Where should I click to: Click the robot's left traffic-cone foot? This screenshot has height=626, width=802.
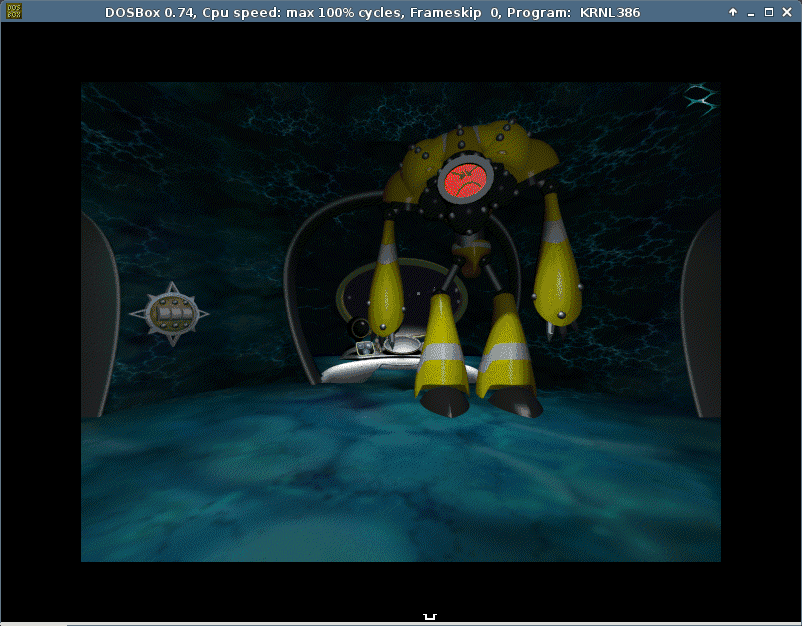[443, 354]
